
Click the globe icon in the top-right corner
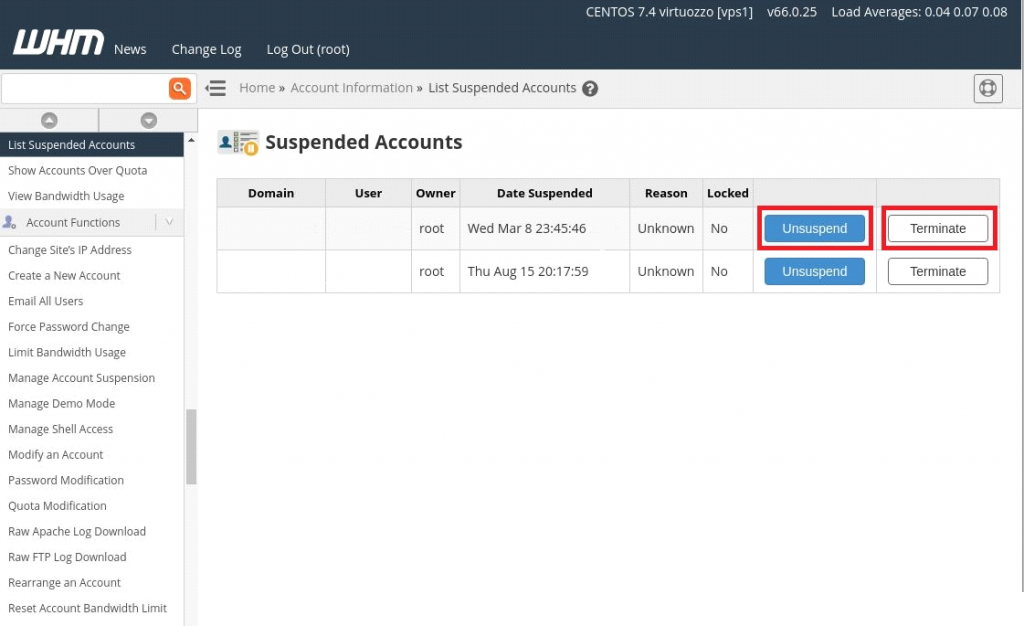tap(988, 88)
